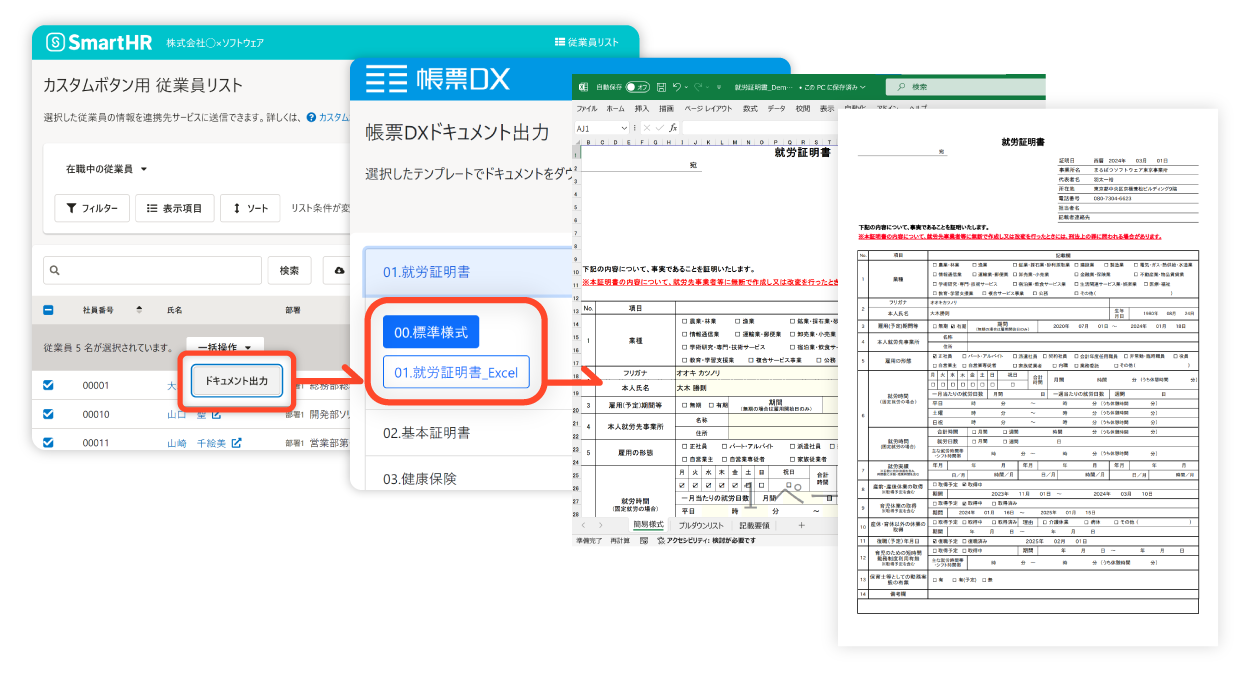This screenshot has height=675, width=1240.
Task: Click the ドキュメント出力 button
Action: (237, 380)
